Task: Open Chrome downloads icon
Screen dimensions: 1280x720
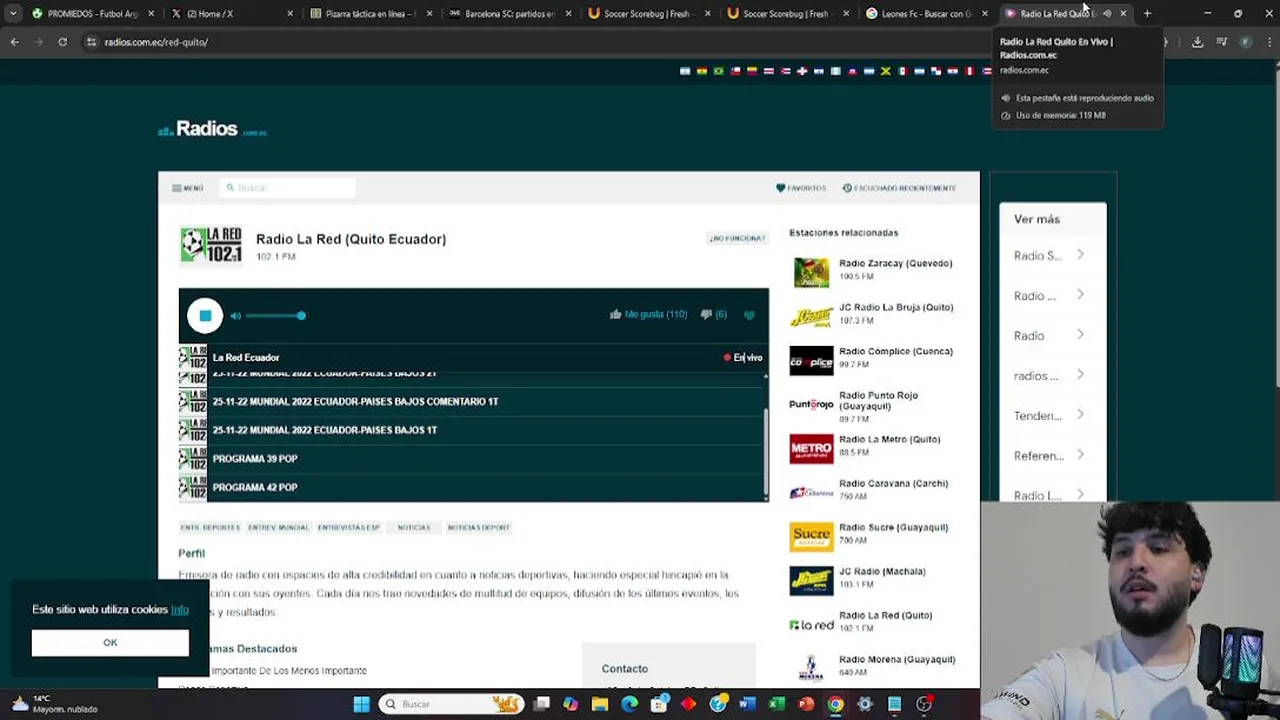Action: click(x=1197, y=42)
